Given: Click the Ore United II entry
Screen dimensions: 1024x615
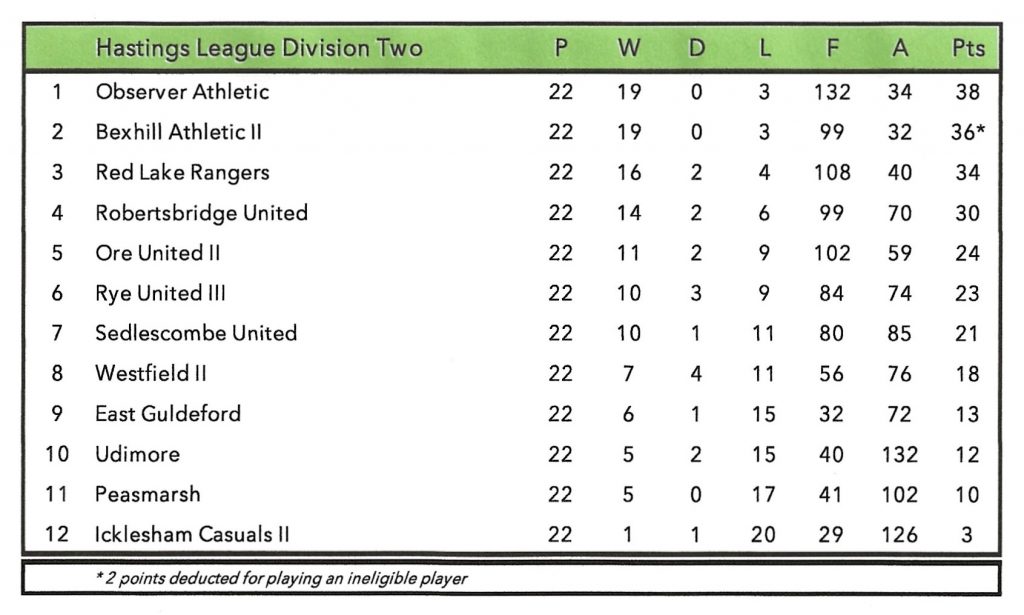Looking at the screenshot, I should point(157,253).
